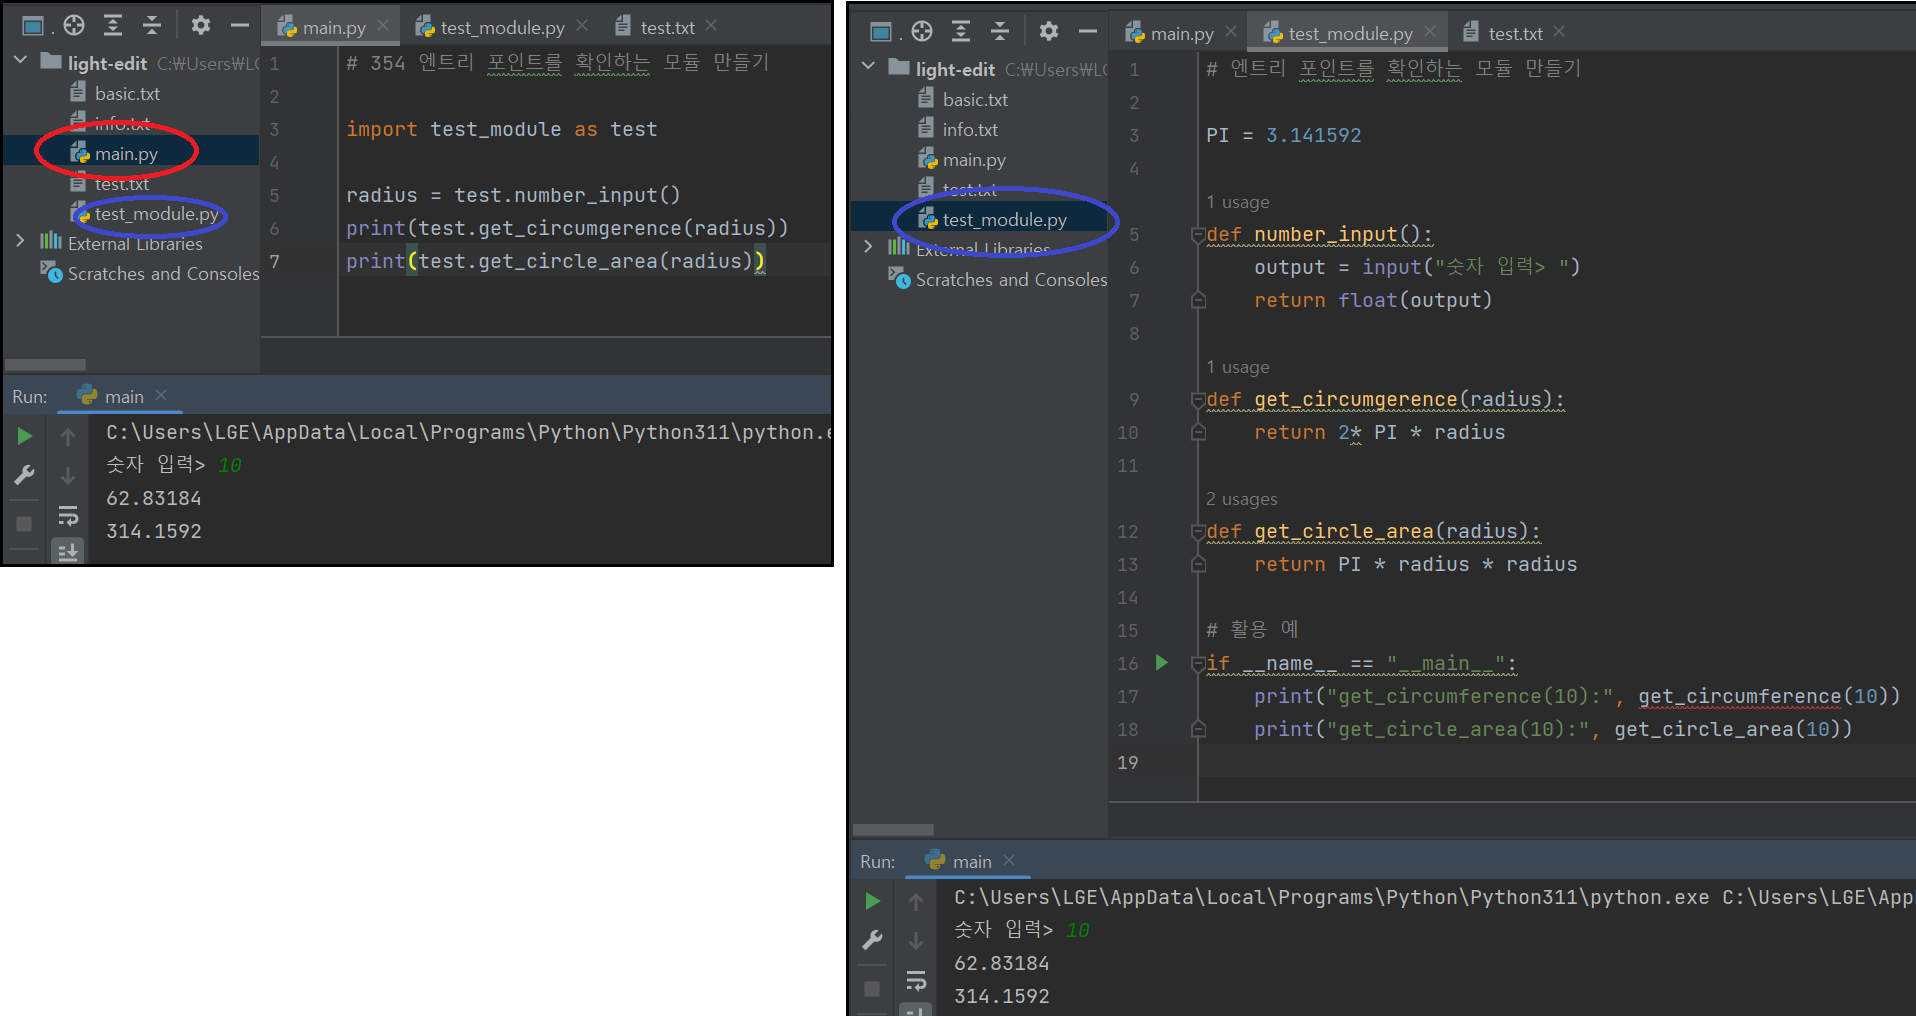
Task: Close main run tab in right window
Action: coord(1009,860)
